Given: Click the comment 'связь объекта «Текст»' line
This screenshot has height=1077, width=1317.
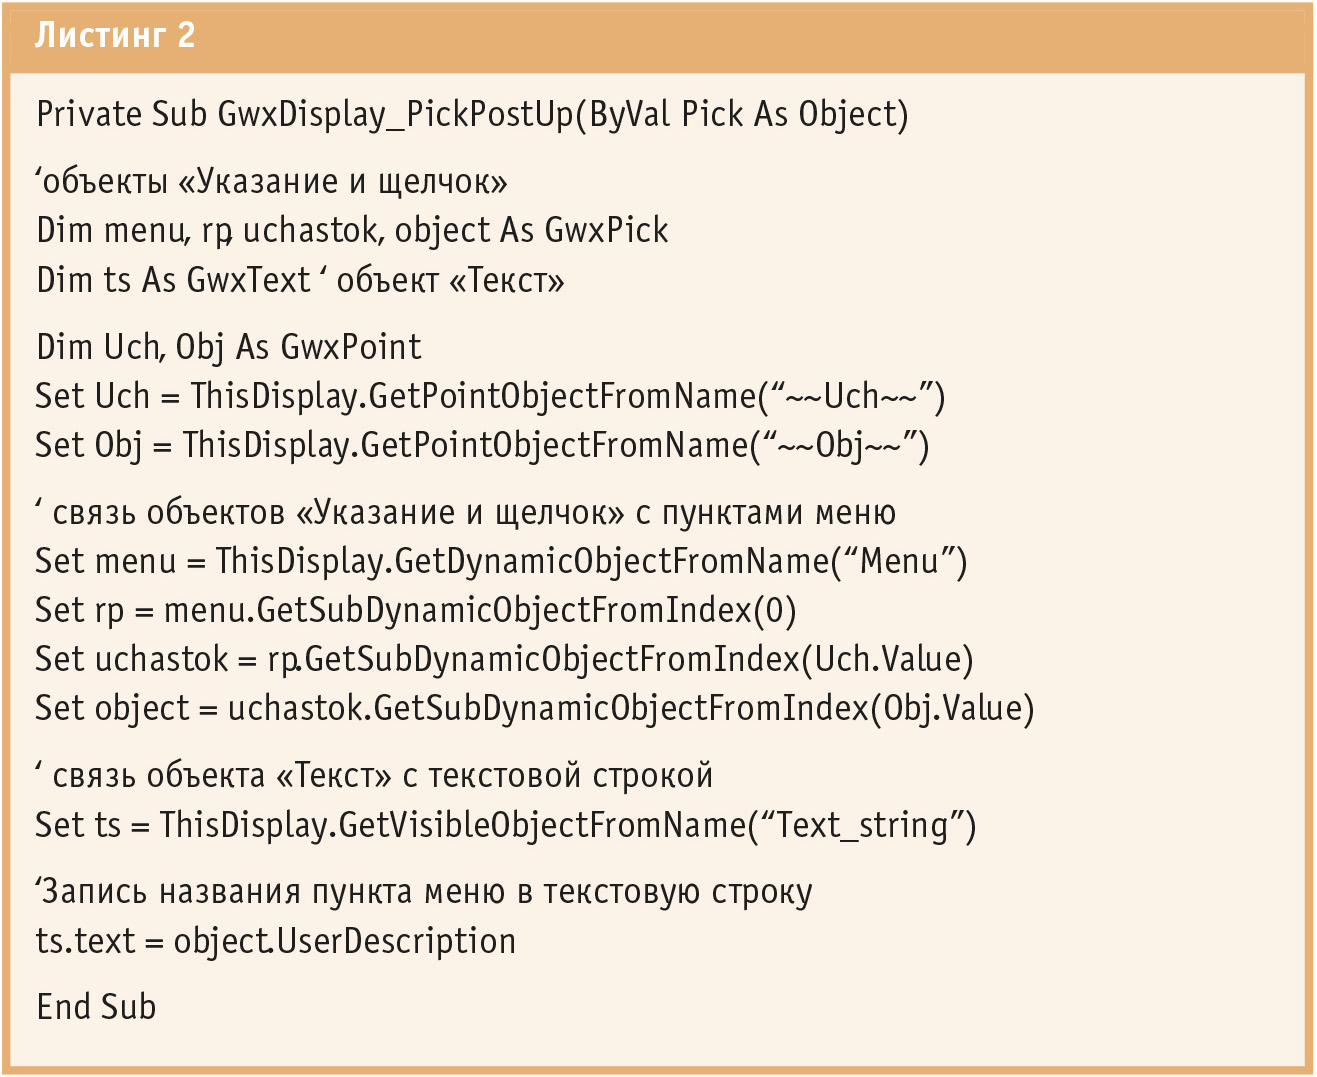Looking at the screenshot, I should pyautogui.click(x=374, y=776).
